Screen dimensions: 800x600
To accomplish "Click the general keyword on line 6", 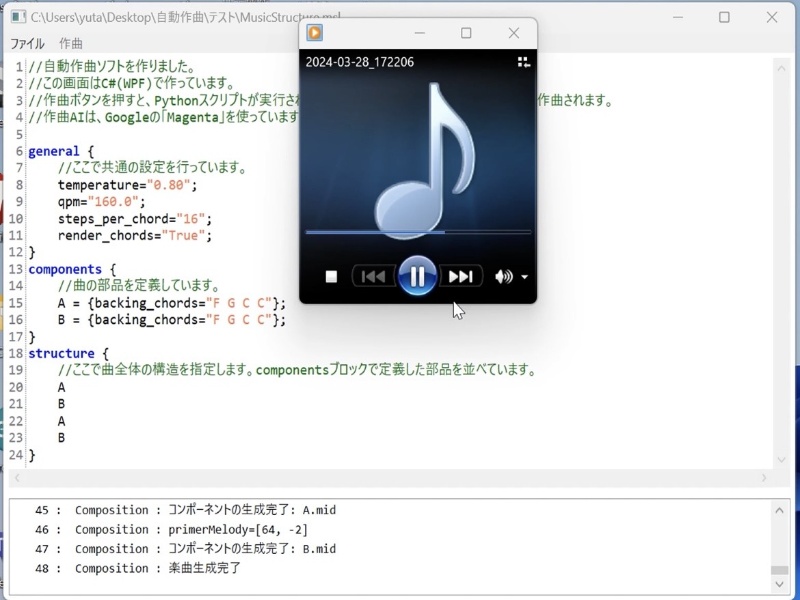I will click(x=54, y=152).
